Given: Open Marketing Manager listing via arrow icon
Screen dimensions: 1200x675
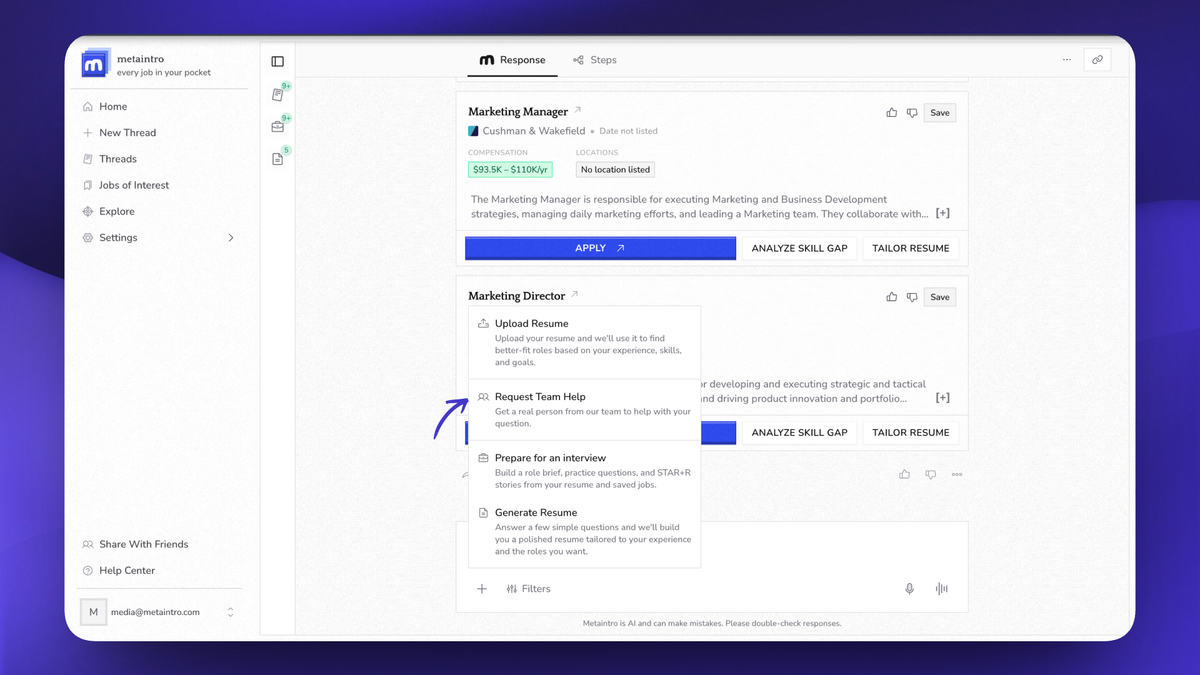Looking at the screenshot, I should [x=577, y=110].
